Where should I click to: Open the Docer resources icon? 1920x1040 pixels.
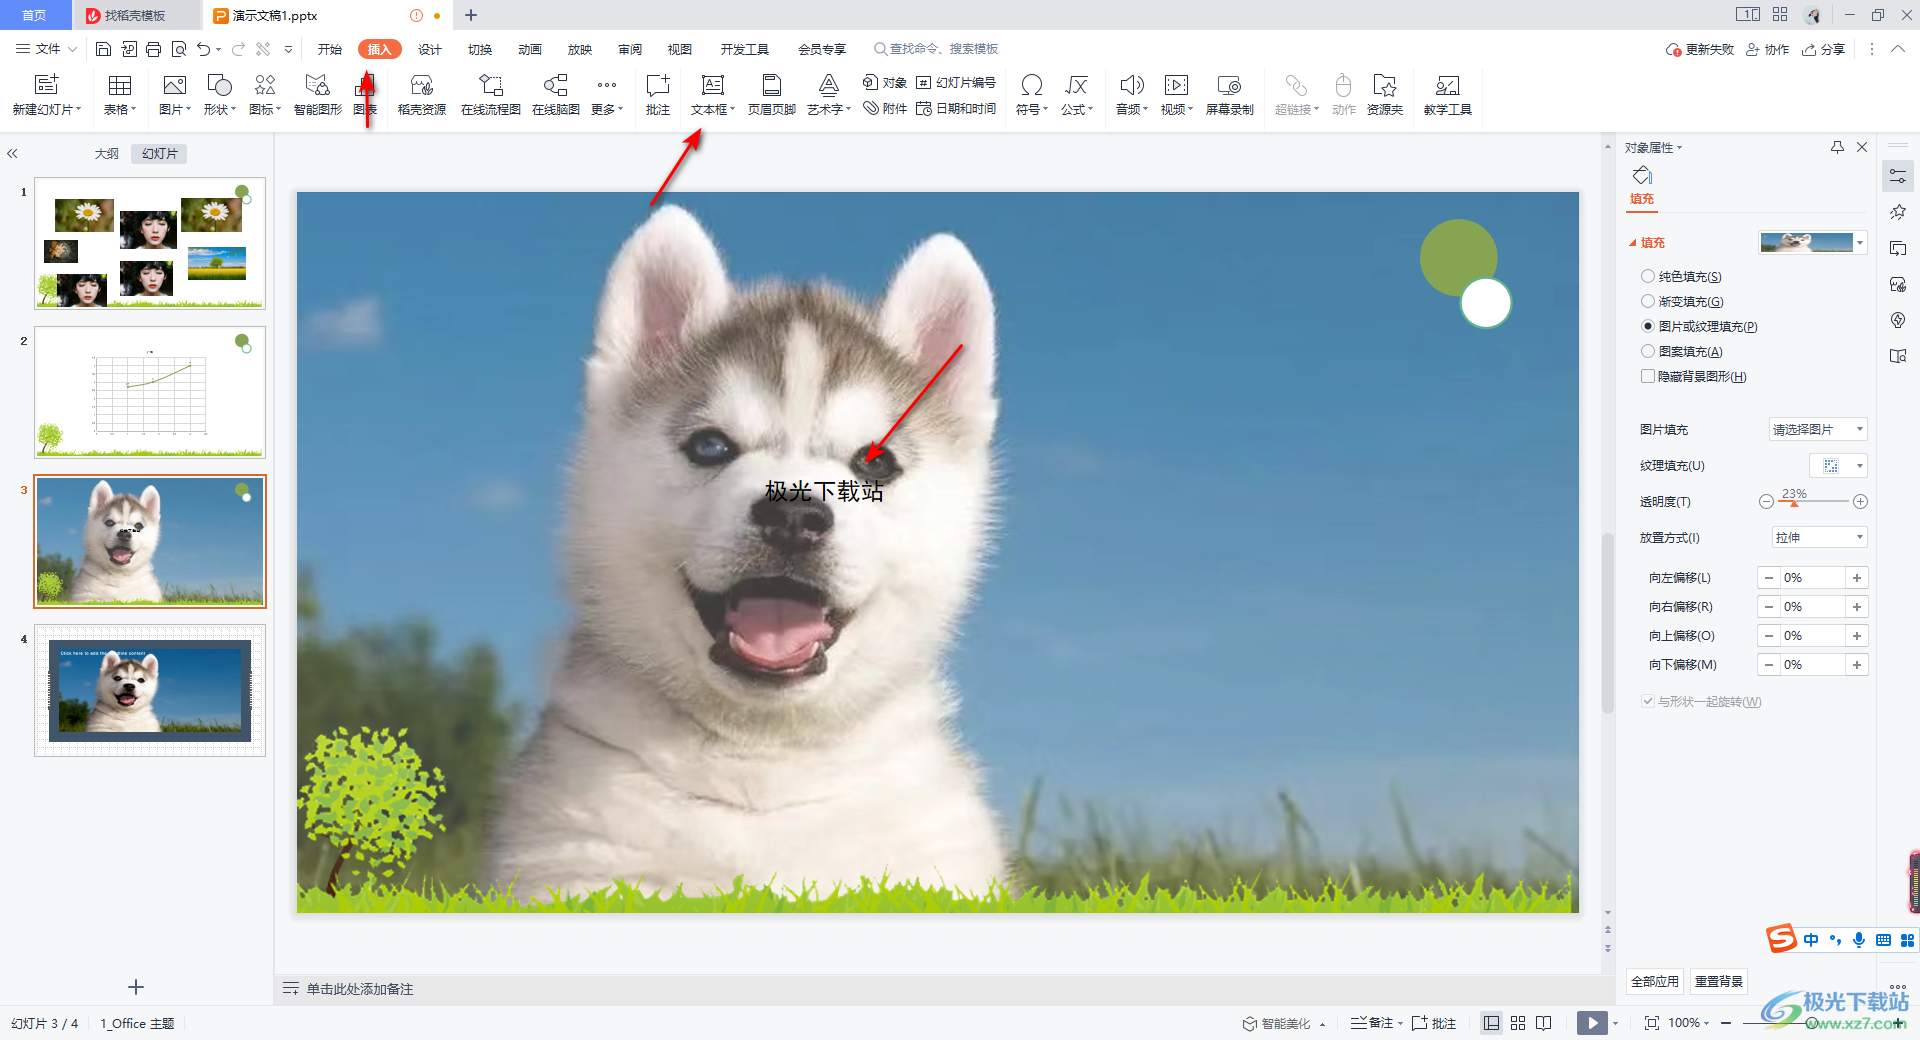[x=422, y=86]
